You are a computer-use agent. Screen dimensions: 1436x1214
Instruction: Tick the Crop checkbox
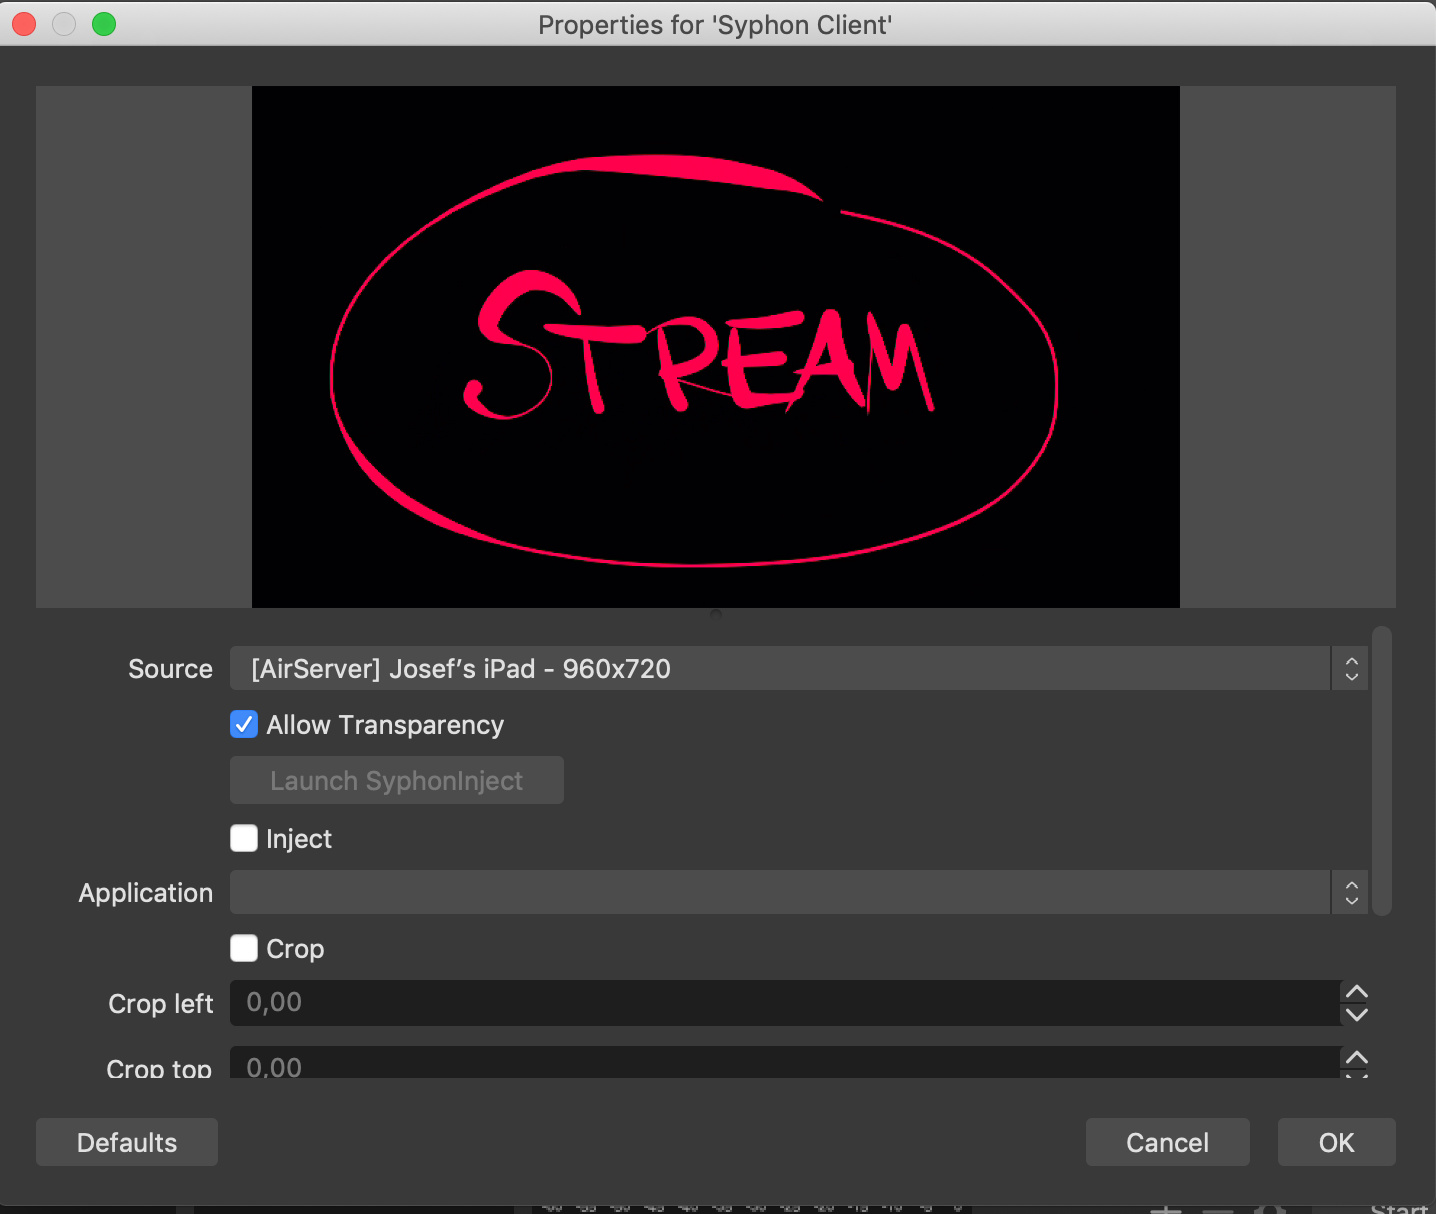[244, 948]
